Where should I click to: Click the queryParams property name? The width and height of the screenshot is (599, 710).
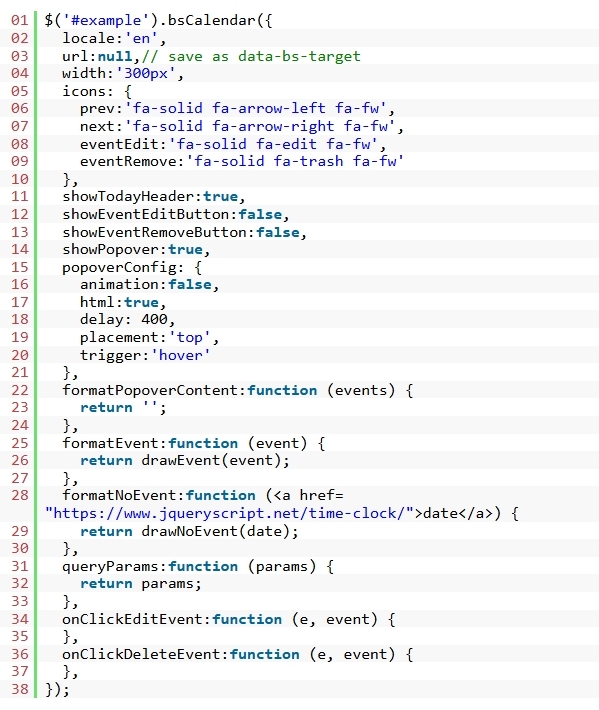click(x=110, y=566)
